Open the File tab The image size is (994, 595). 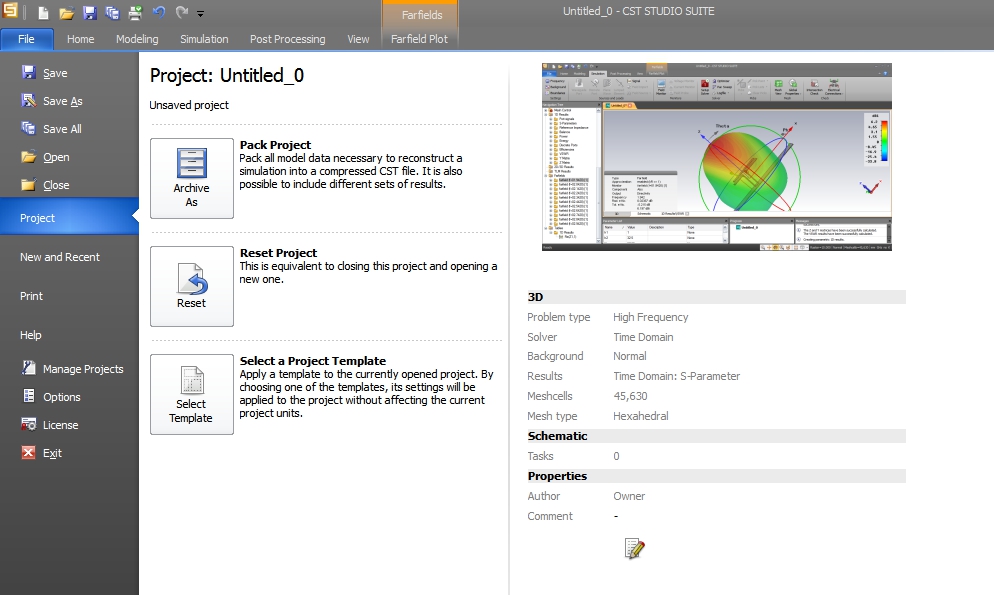click(x=27, y=39)
